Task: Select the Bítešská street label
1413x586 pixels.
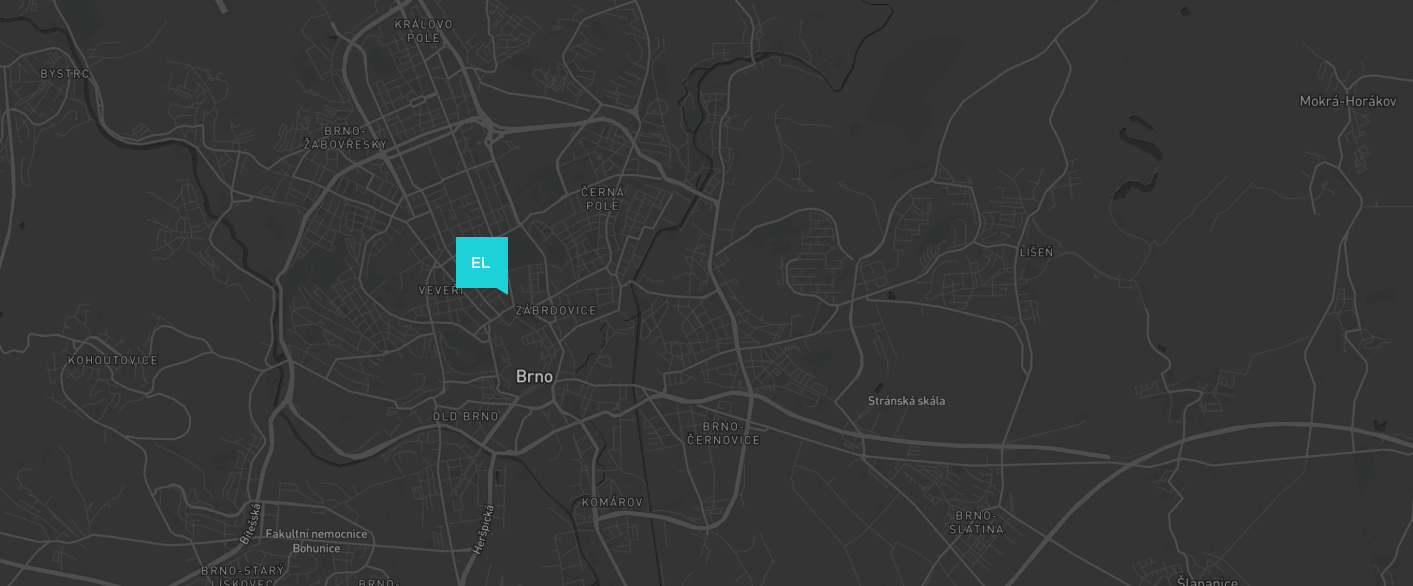Action: tap(251, 523)
